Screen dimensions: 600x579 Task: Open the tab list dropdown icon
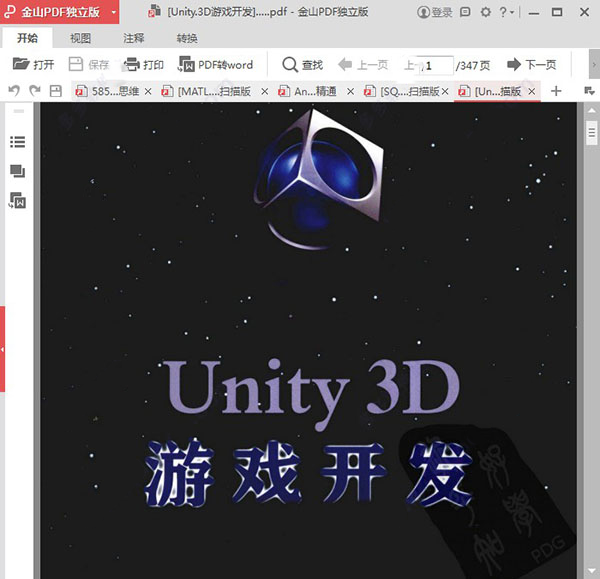tap(589, 91)
